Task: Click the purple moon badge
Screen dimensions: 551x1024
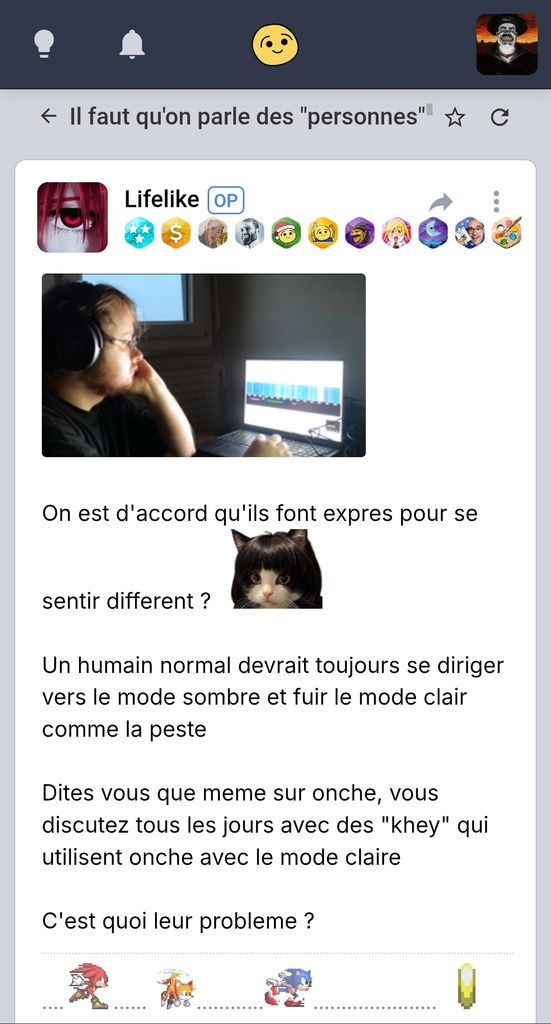Action: coord(433,232)
